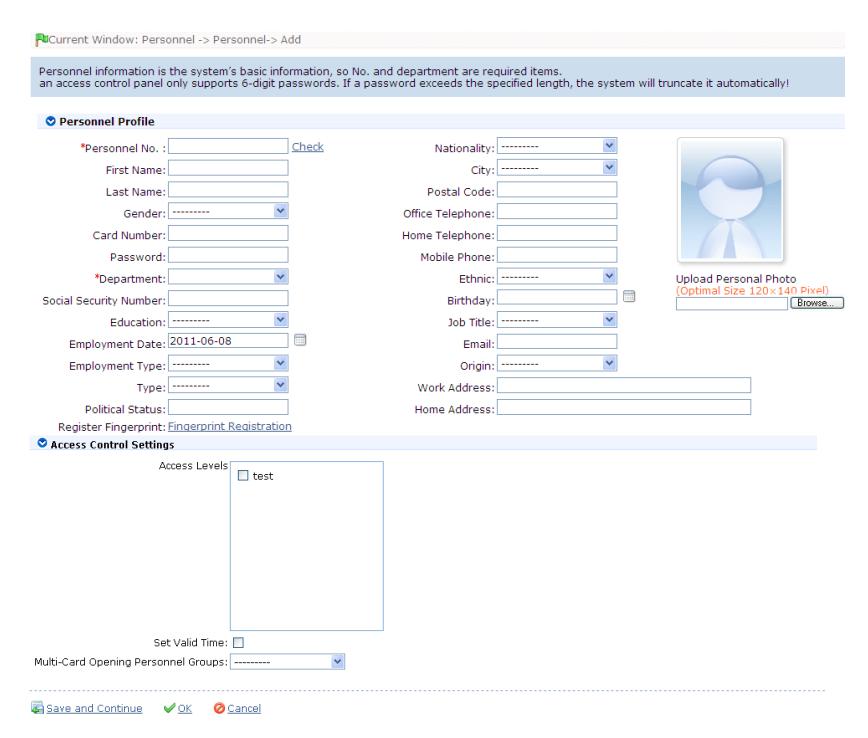Focus the Social Security Number field
This screenshot has height=738, width=868.
228,298
